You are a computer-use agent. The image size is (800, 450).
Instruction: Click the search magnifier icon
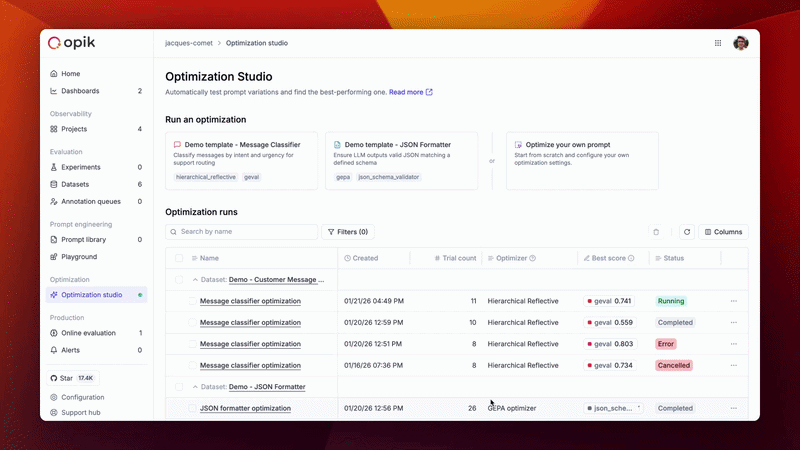(x=173, y=232)
